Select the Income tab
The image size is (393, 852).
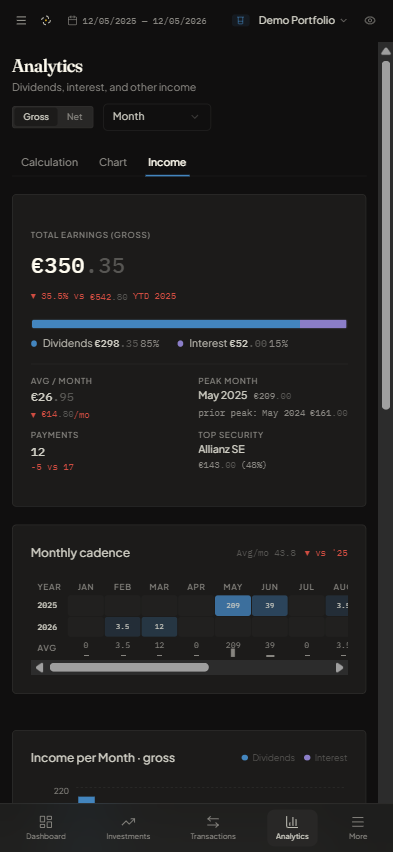167,162
